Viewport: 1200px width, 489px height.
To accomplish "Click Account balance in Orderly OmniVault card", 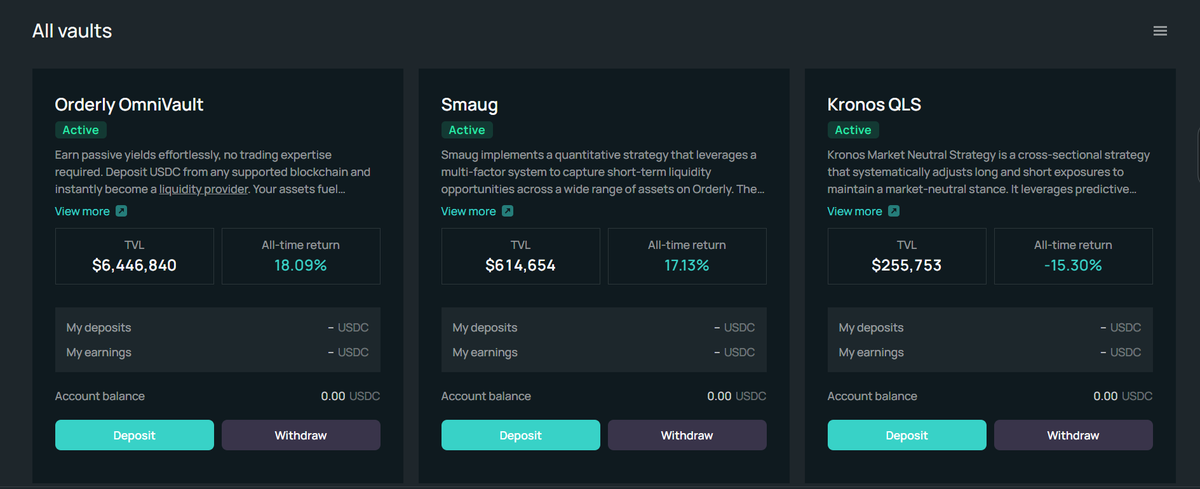I will click(217, 396).
